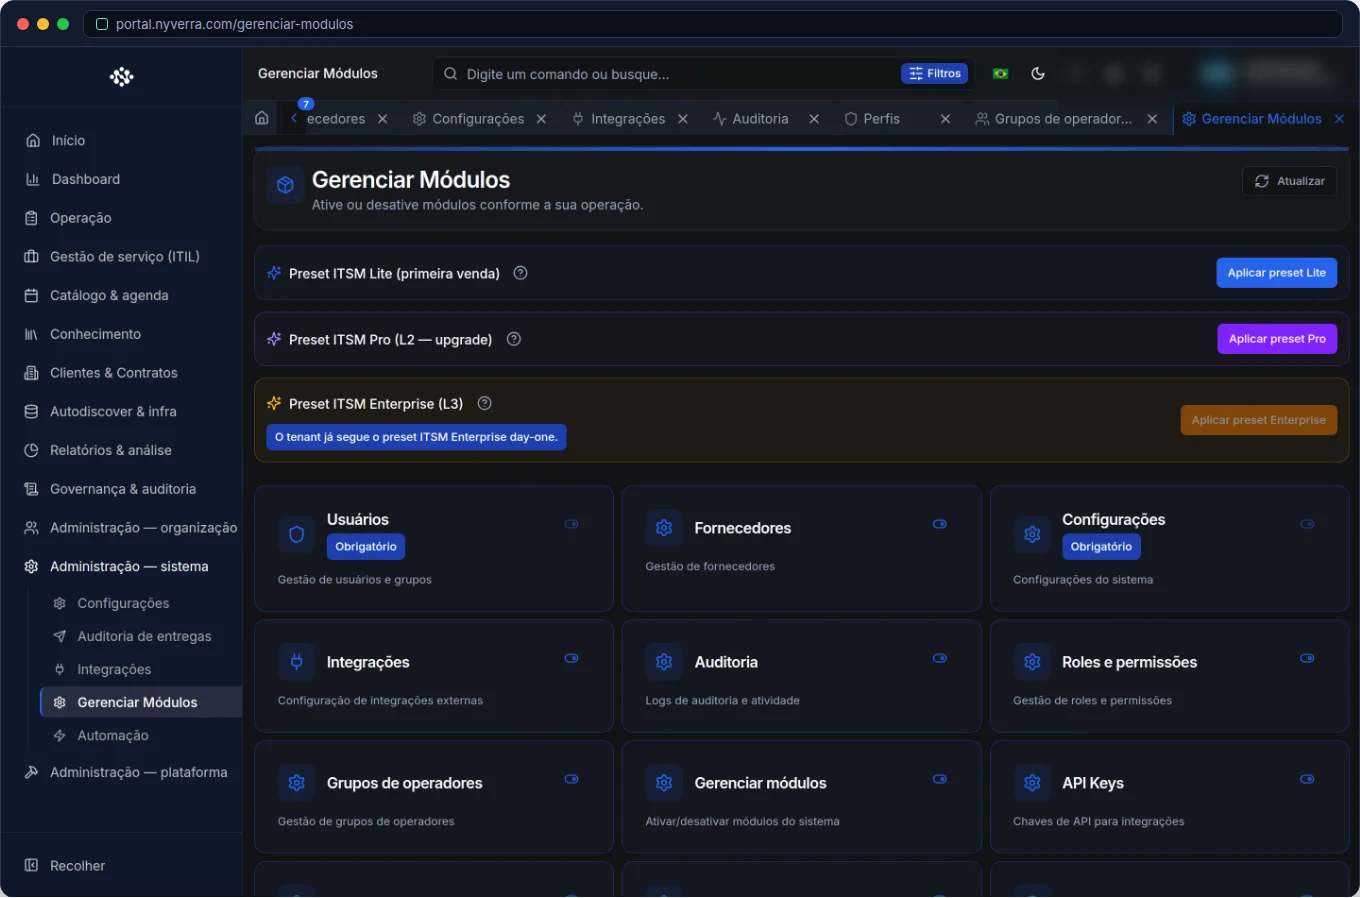Close the Integrações tab
The width and height of the screenshot is (1360, 898).
pos(683,119)
